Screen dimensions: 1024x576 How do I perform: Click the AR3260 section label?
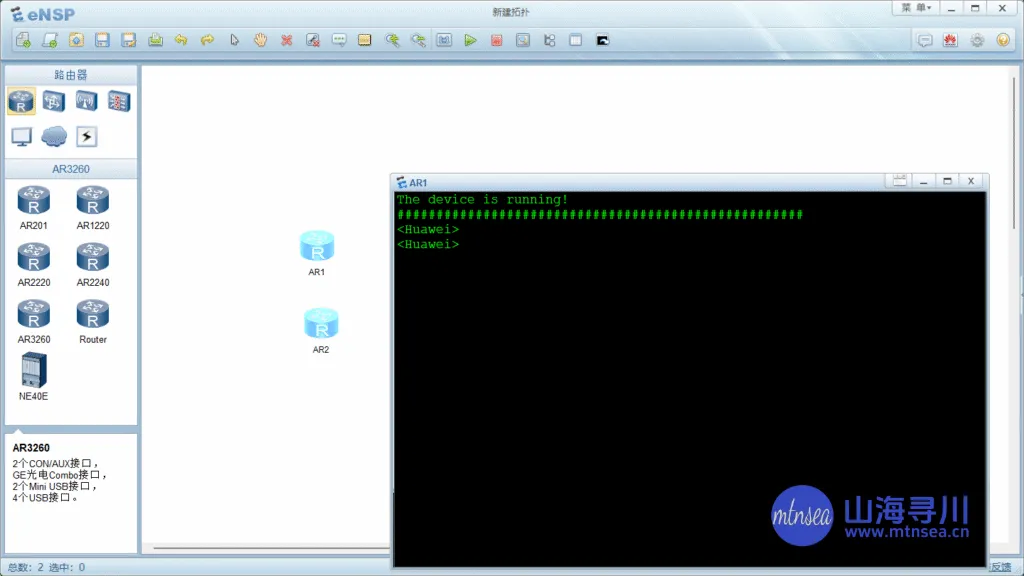pos(71,168)
